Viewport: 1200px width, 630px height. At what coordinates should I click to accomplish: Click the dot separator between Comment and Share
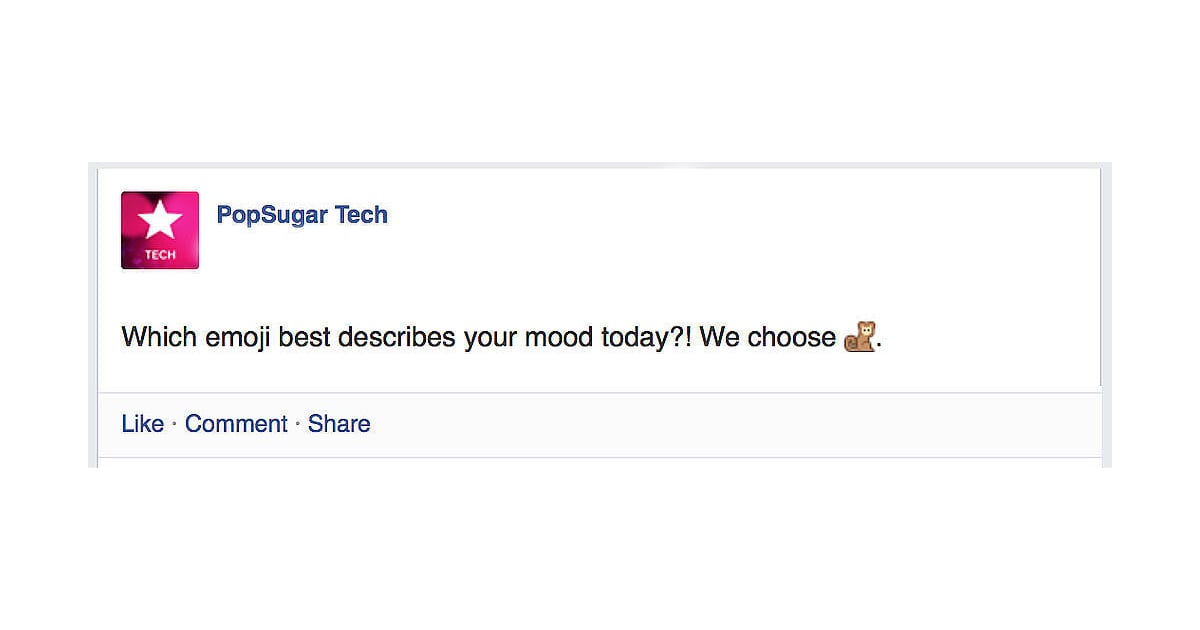tap(298, 424)
